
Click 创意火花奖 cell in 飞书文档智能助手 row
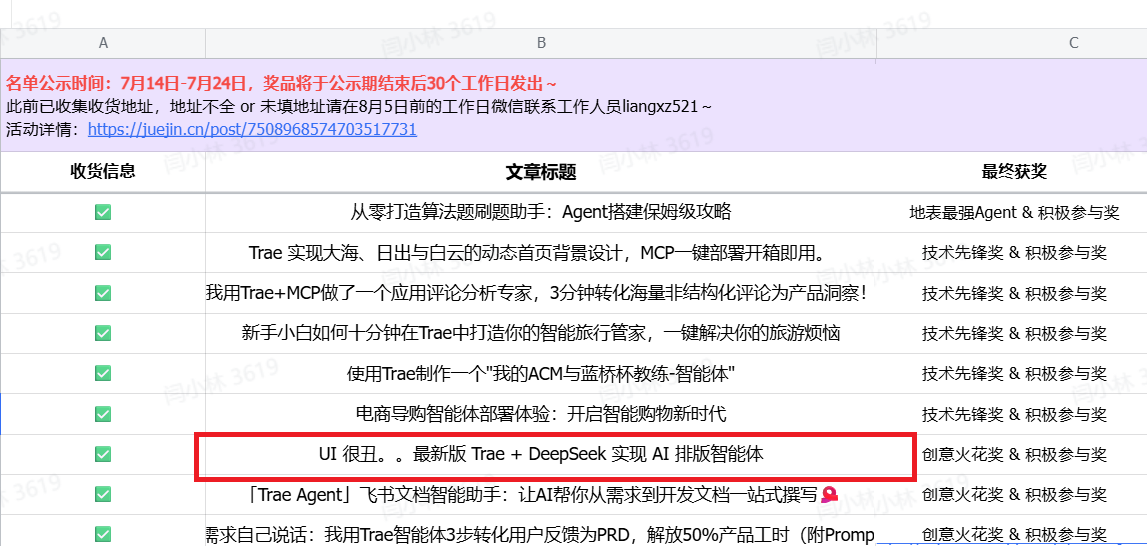click(1014, 495)
